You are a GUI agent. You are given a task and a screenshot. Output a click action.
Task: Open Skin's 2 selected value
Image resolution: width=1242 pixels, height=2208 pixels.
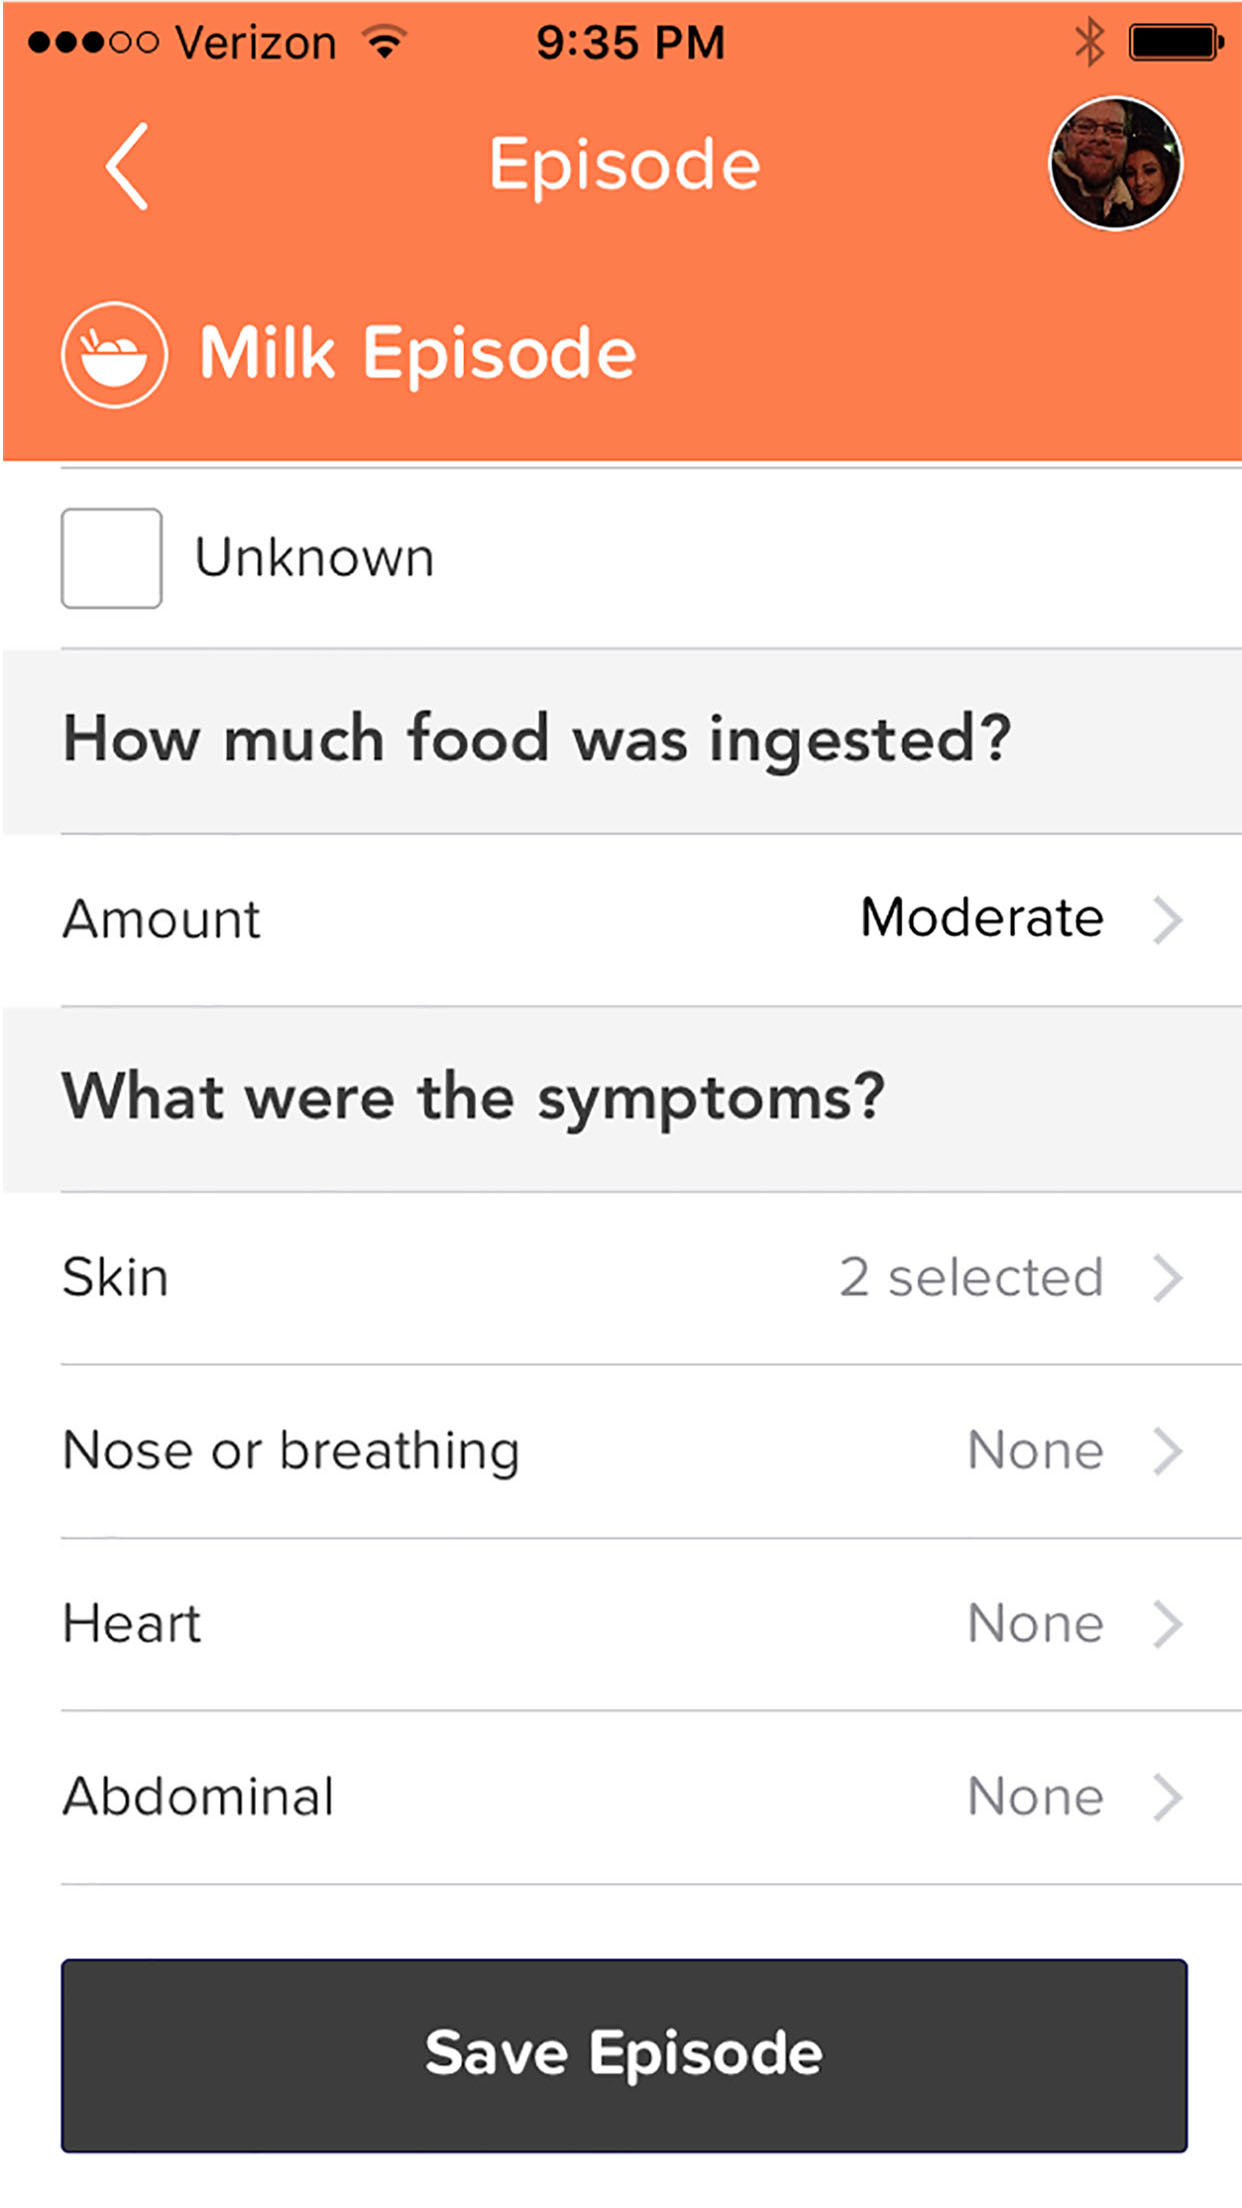(x=971, y=1278)
